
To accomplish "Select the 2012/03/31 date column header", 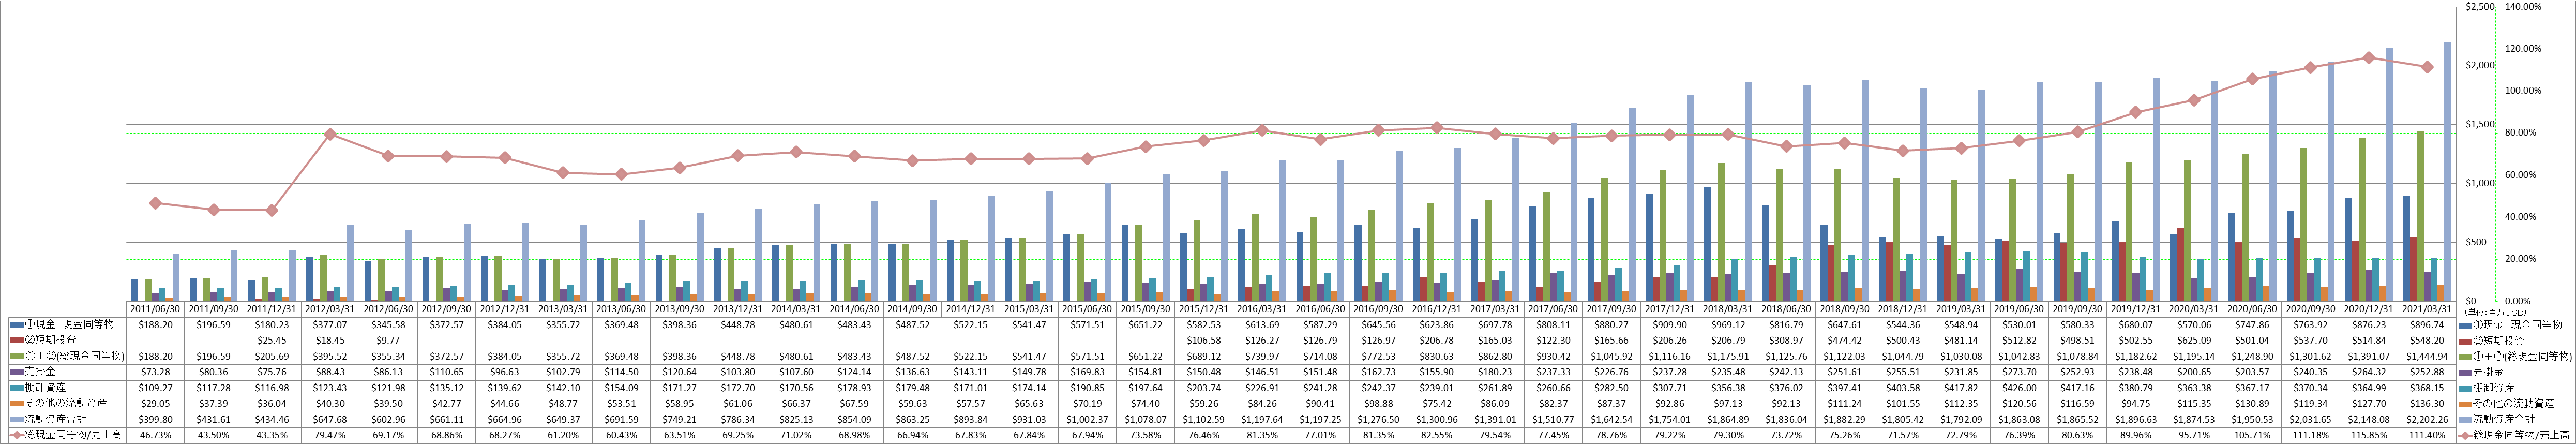I will (330, 310).
